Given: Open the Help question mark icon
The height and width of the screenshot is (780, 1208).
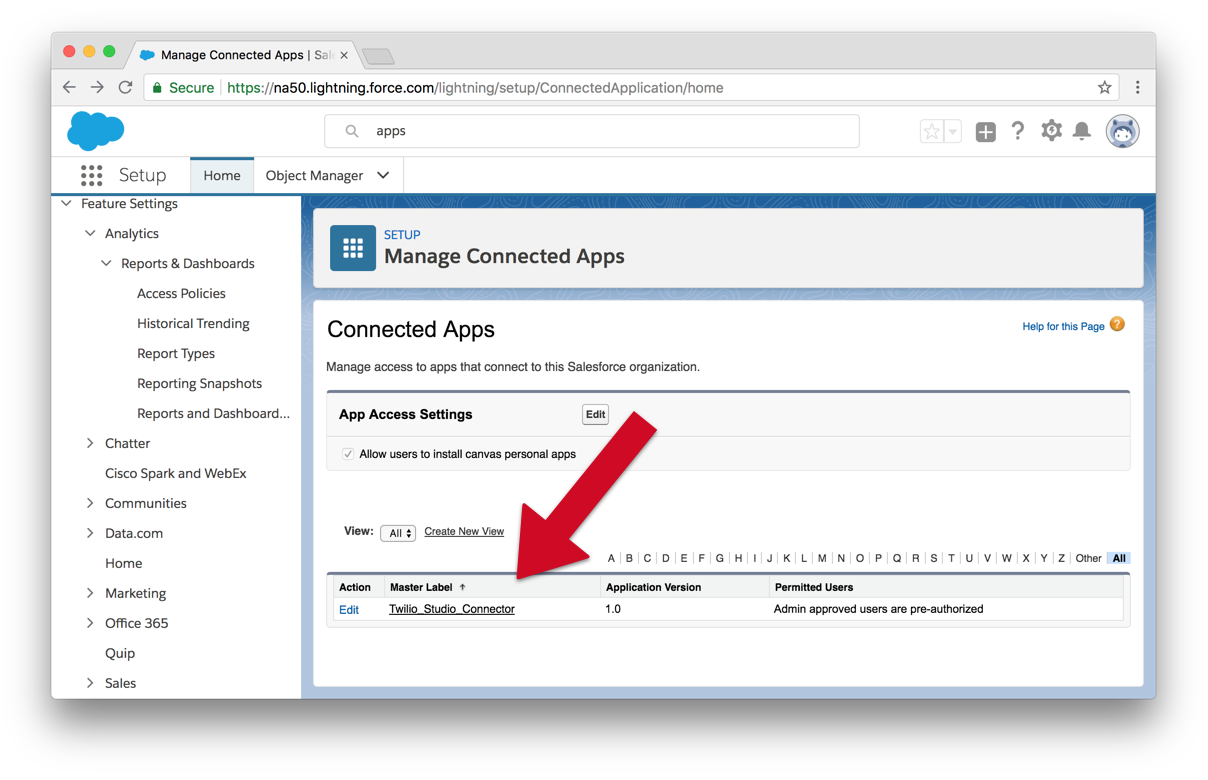Looking at the screenshot, I should (1018, 131).
